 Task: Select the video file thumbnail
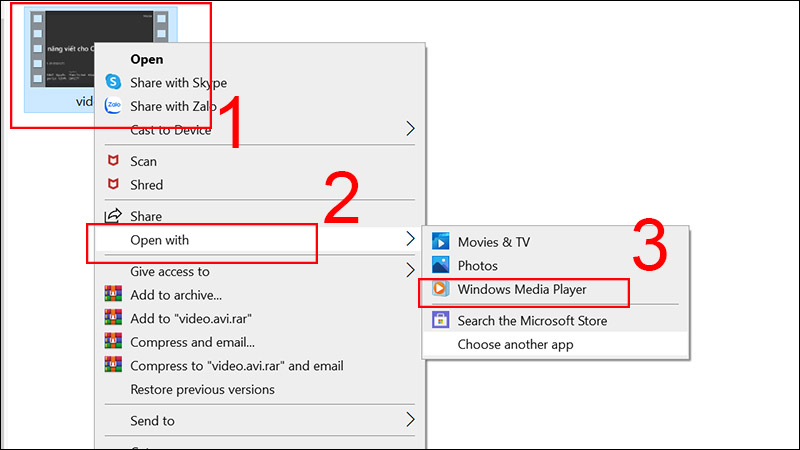61,48
